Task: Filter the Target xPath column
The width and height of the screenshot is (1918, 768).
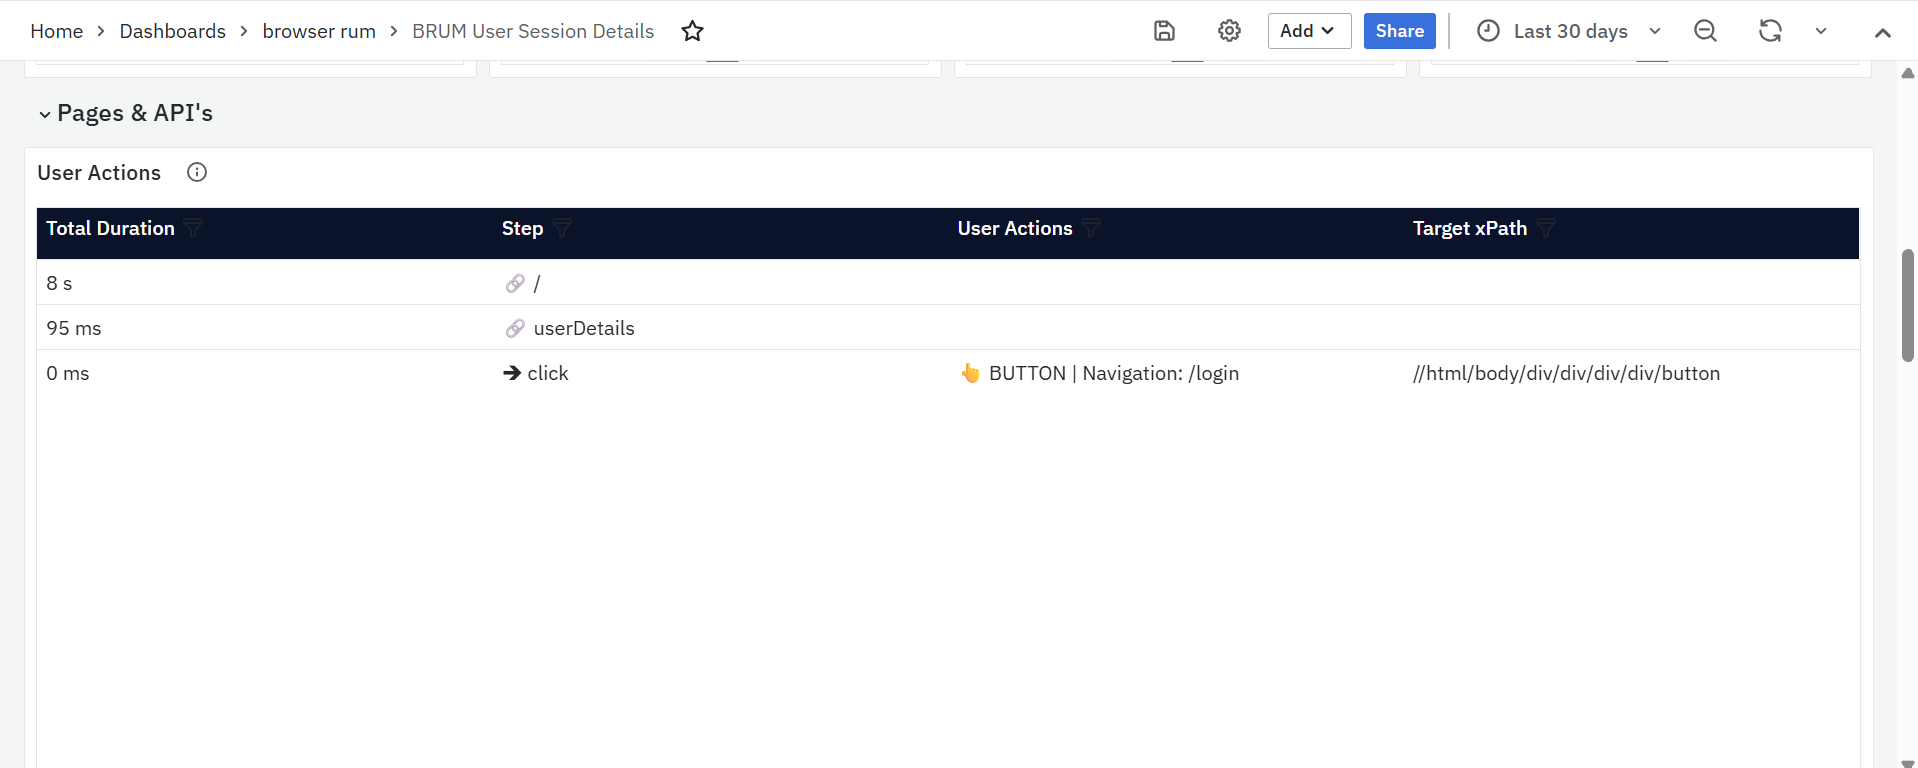Action: 1546,229
